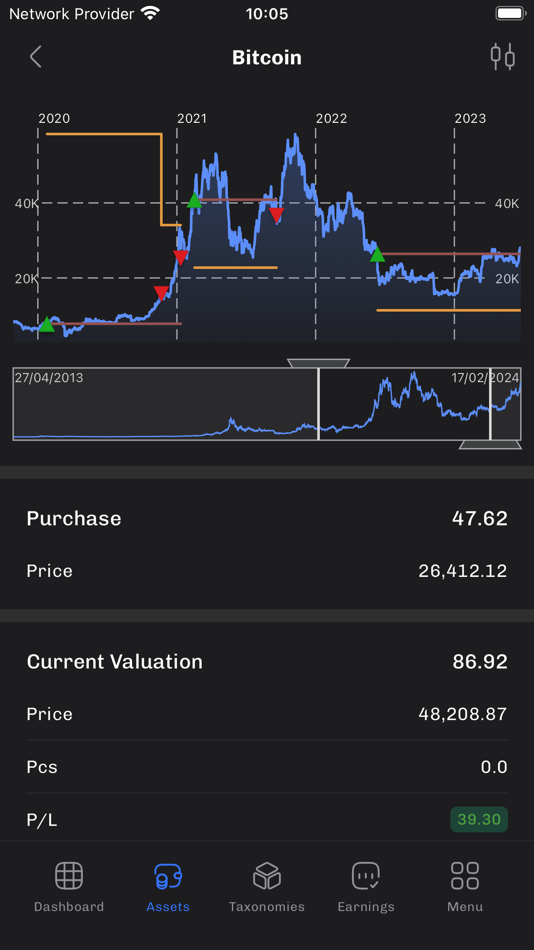Grab the bottom range selector handle
Screen dimensions: 534x950
click(490, 445)
